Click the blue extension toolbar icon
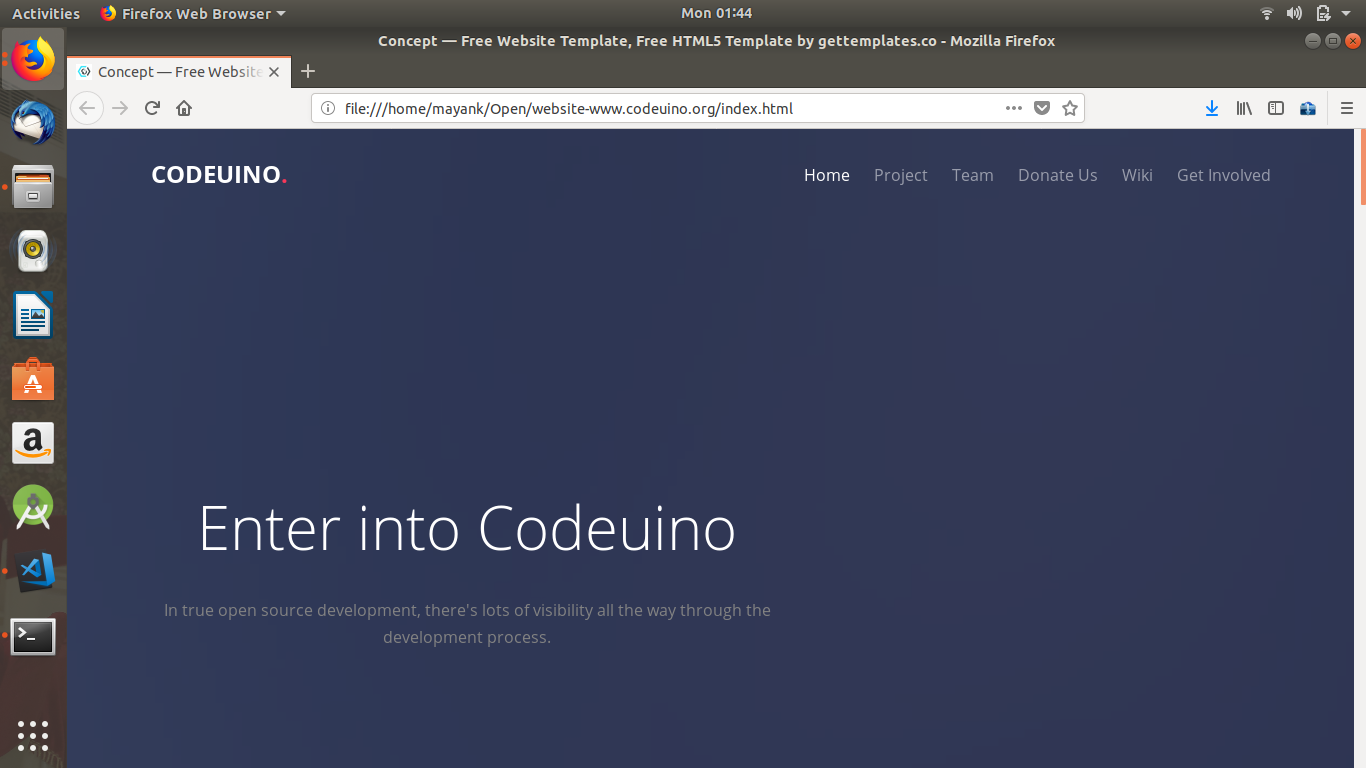1366x768 pixels. [1308, 108]
